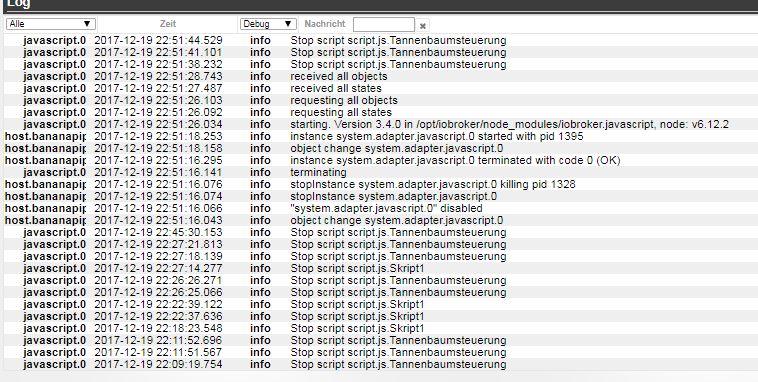Select timestamp 2017-12-19 22:27:21.813

[158, 244]
